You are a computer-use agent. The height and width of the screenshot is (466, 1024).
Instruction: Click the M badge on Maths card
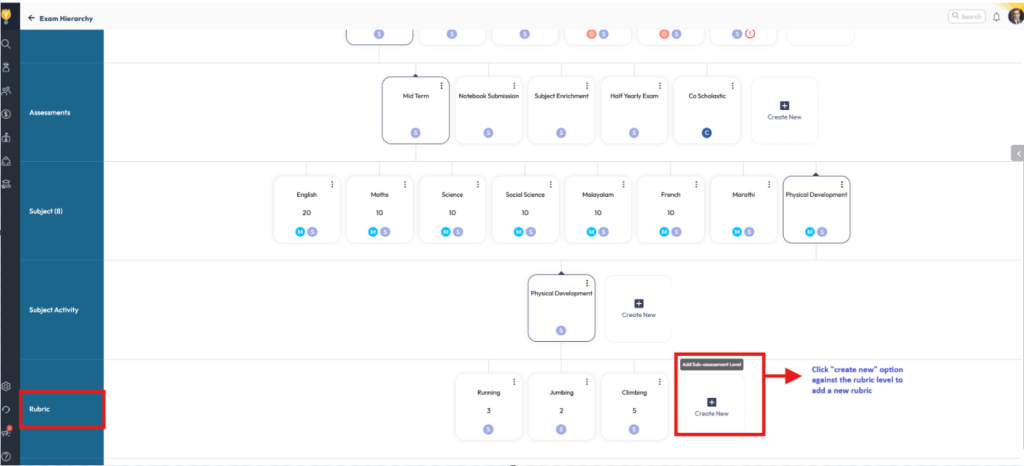tap(373, 231)
